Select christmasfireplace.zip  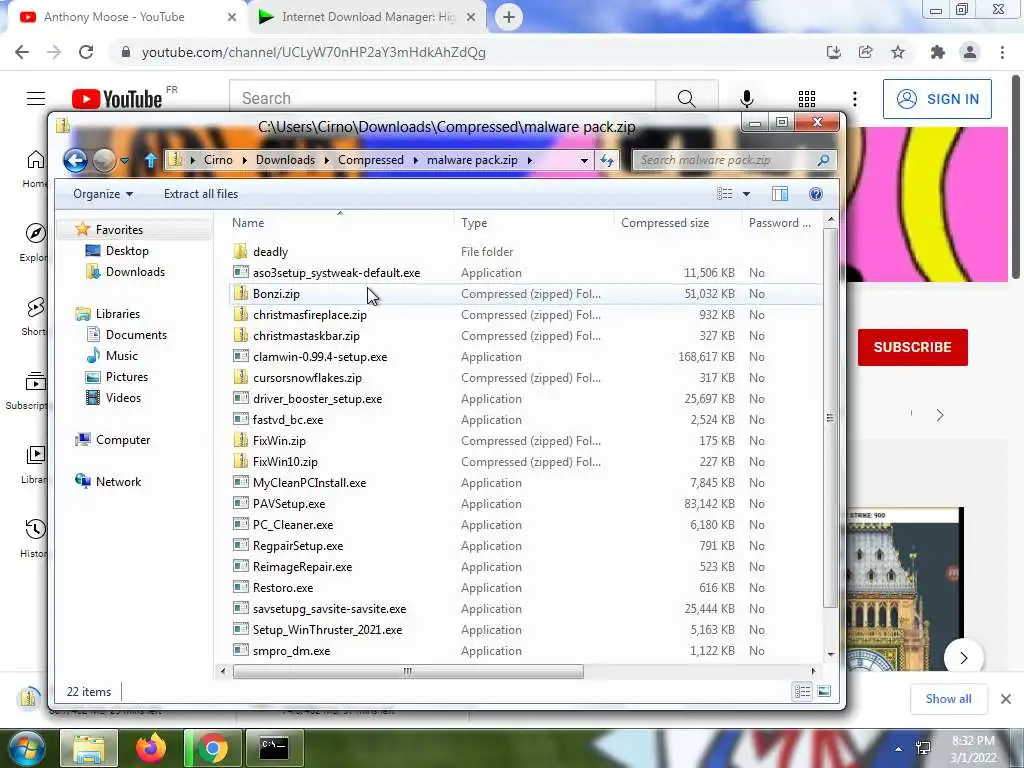coord(310,315)
